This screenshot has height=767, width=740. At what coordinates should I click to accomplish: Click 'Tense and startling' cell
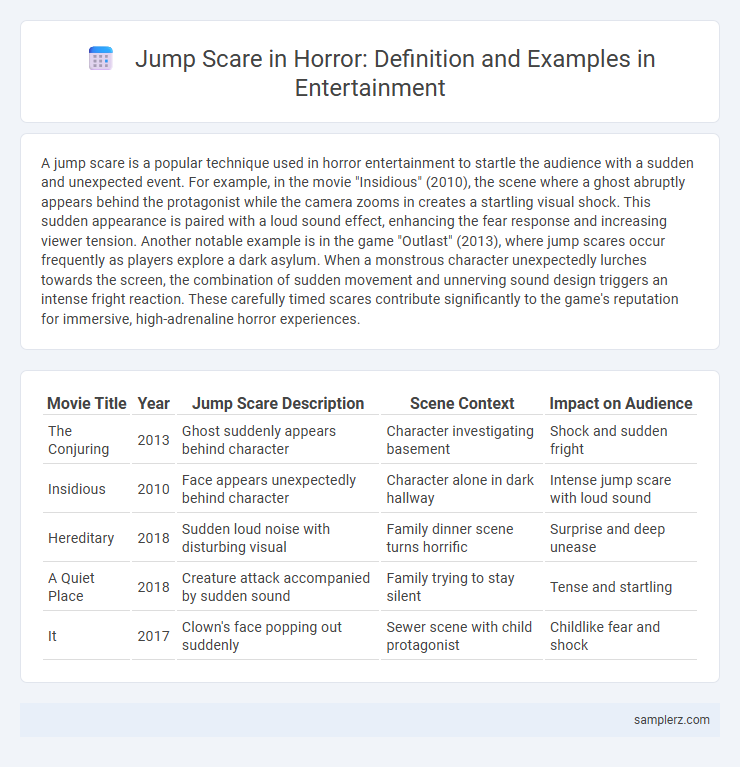pyautogui.click(x=621, y=587)
